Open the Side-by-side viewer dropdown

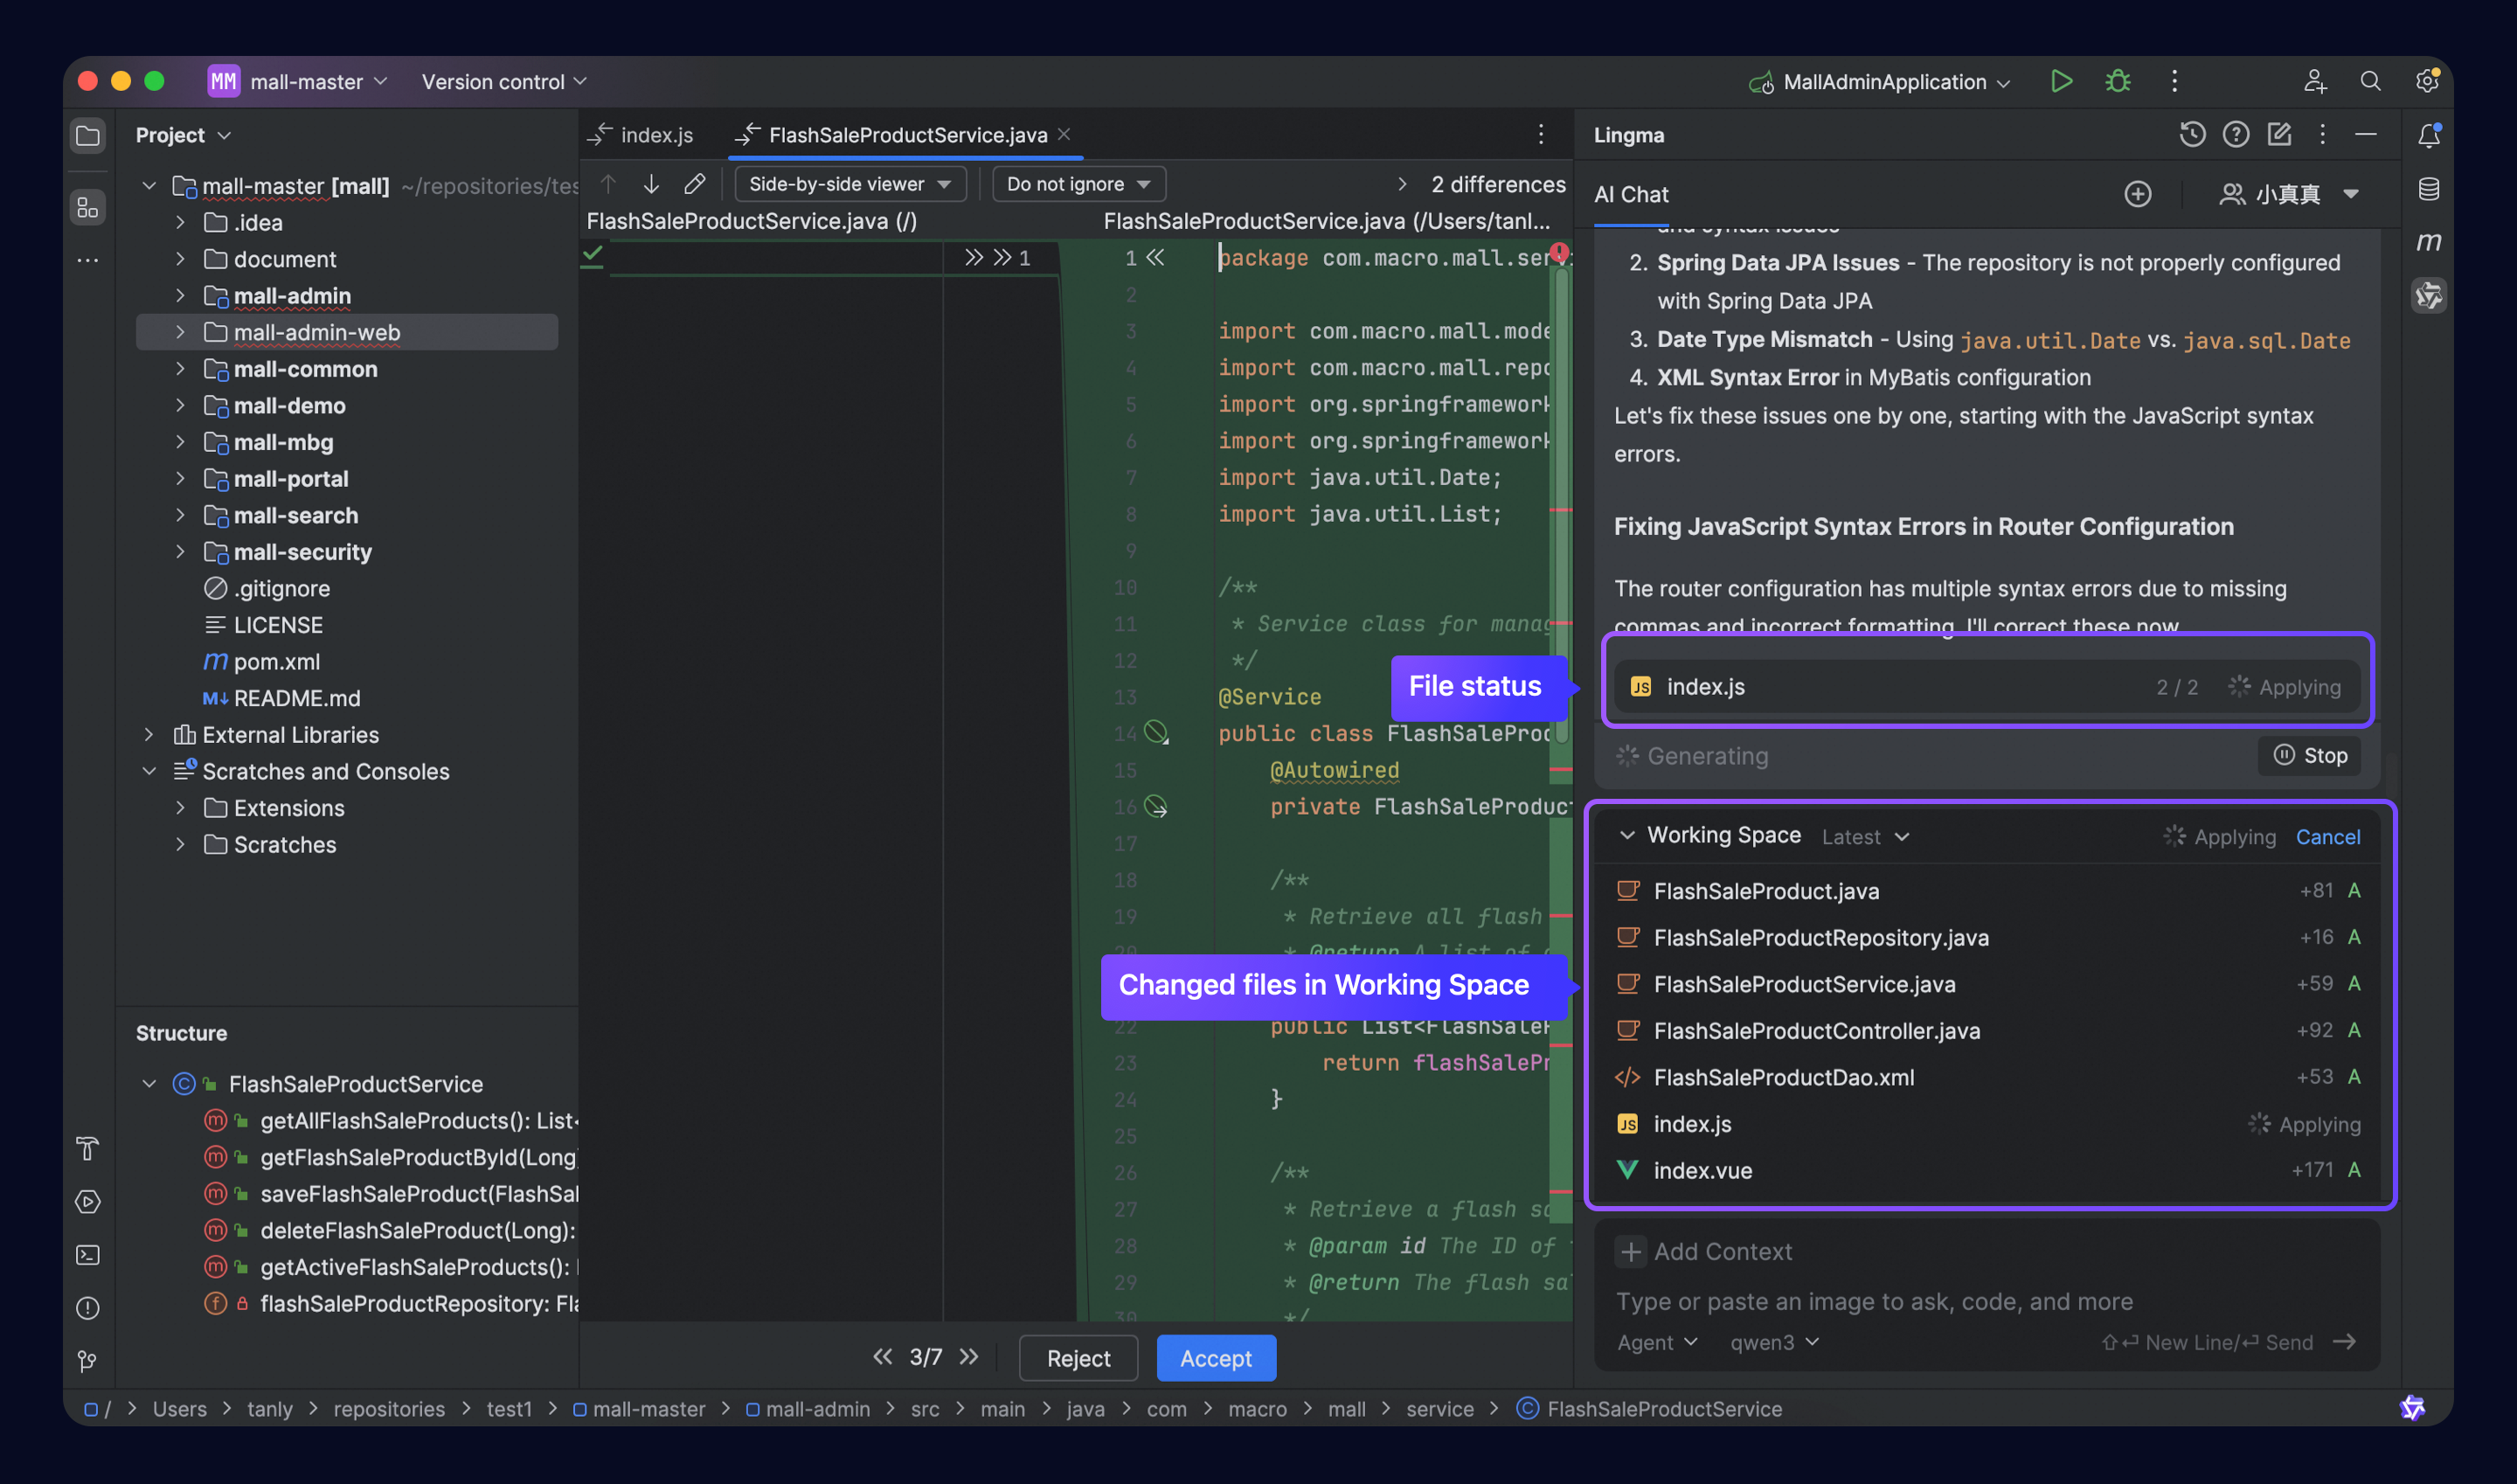pos(849,184)
